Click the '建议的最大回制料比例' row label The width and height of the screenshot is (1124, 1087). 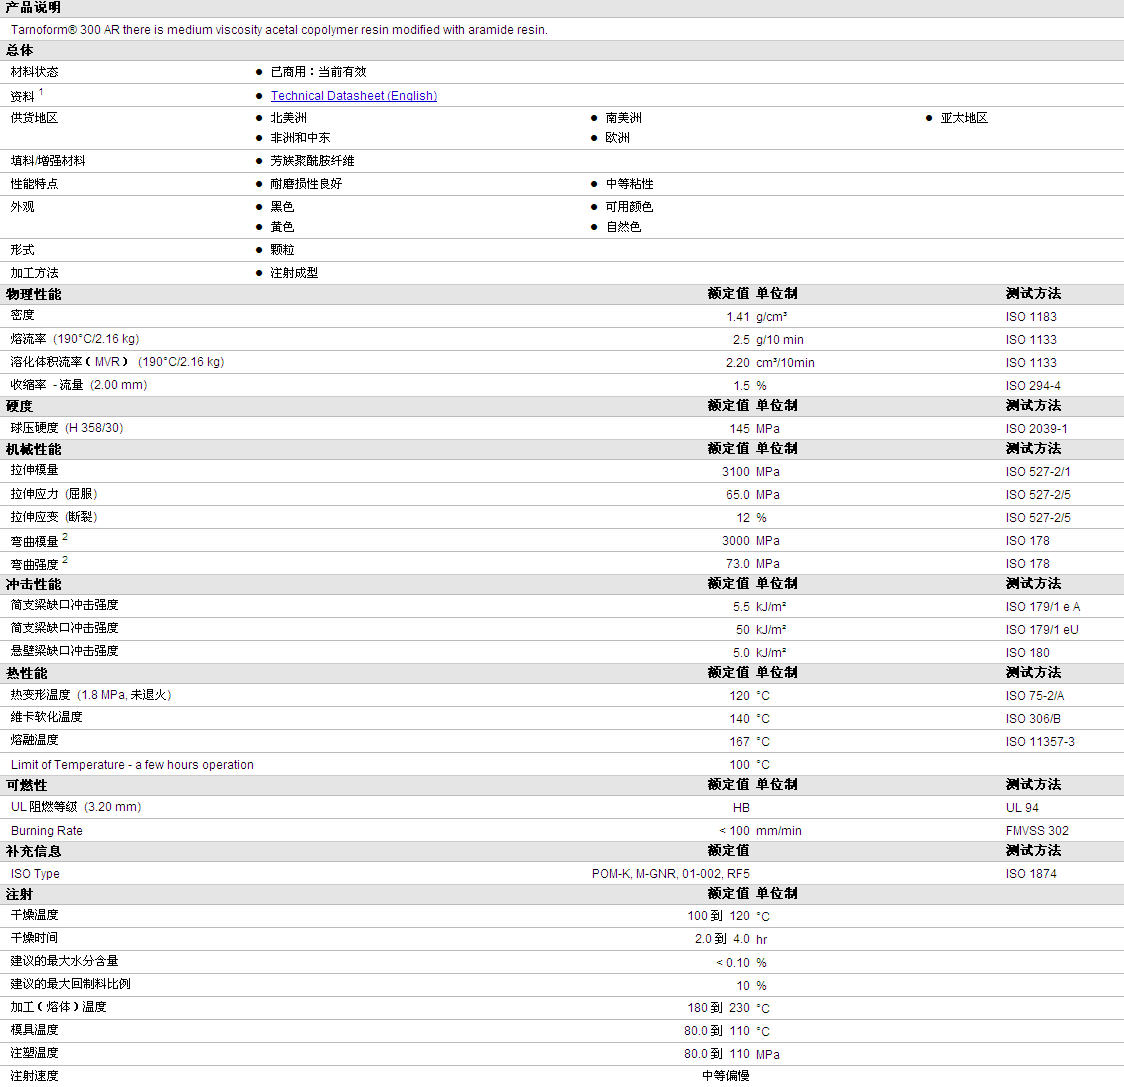pyautogui.click(x=70, y=984)
